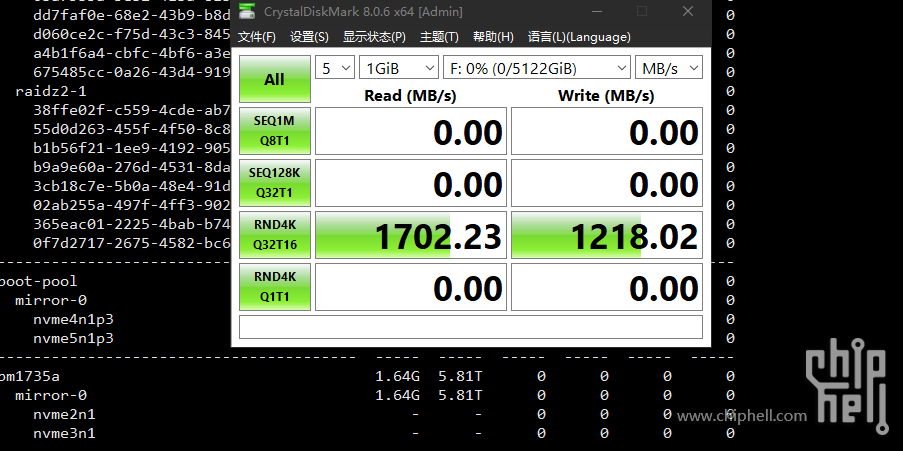Click the RND4K Q1T1 read result 0.00
This screenshot has height=451, width=903.
pyautogui.click(x=411, y=287)
